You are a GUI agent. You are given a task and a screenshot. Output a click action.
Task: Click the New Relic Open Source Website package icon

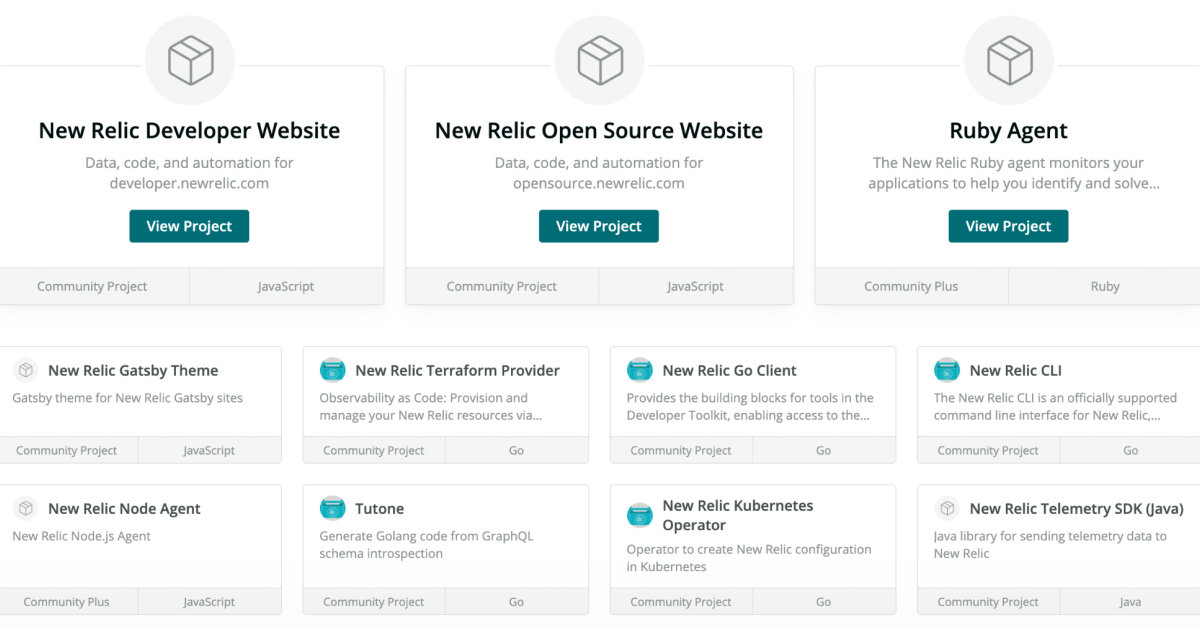point(599,60)
